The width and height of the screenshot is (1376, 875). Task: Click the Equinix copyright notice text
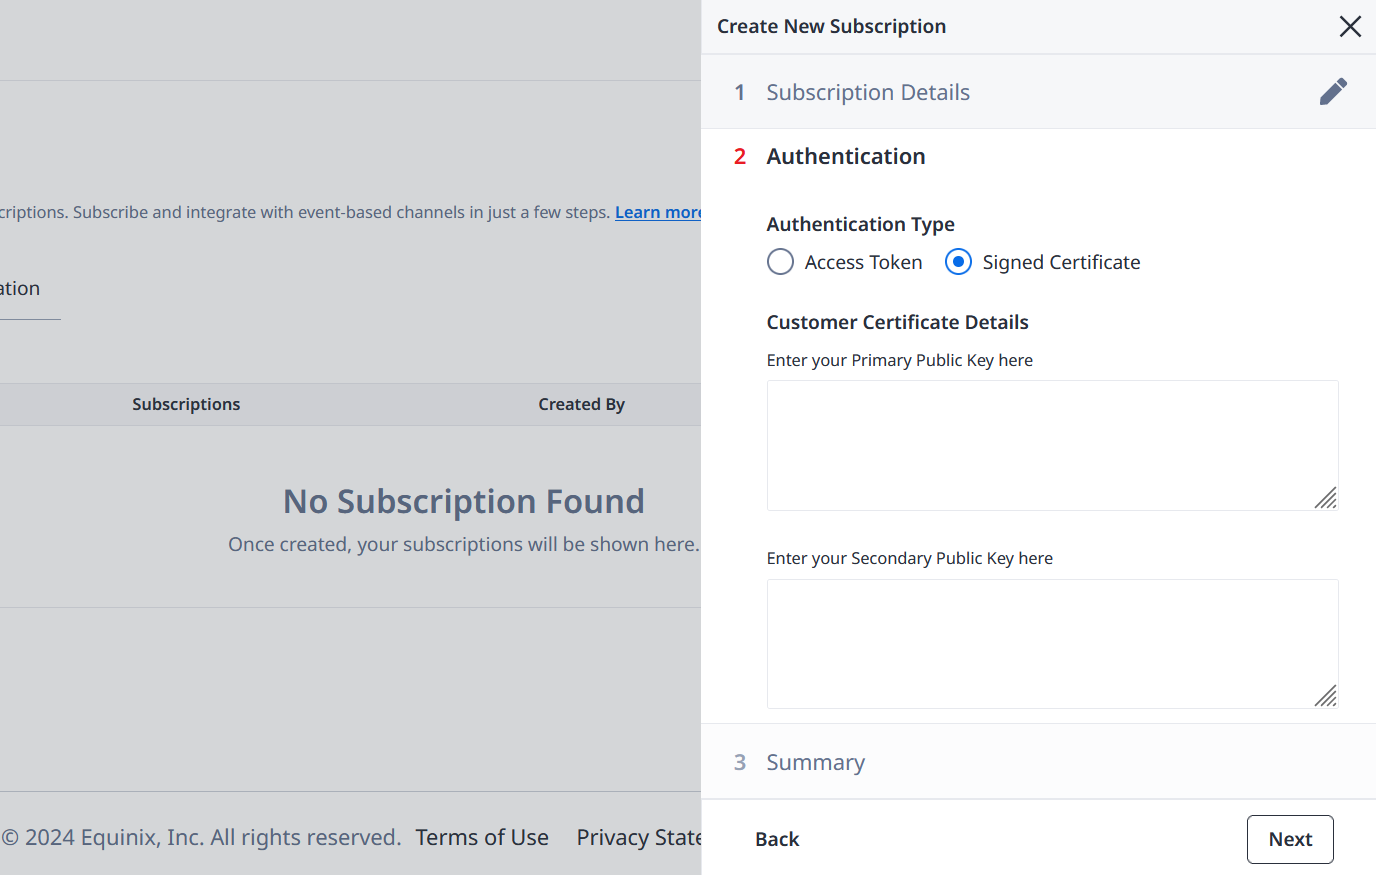(201, 837)
